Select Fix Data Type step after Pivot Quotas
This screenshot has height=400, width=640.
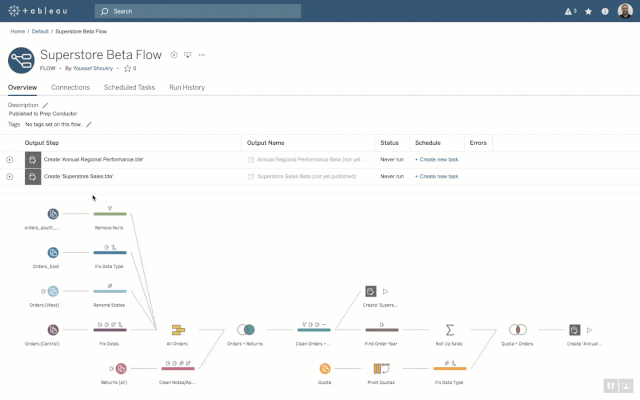point(449,368)
